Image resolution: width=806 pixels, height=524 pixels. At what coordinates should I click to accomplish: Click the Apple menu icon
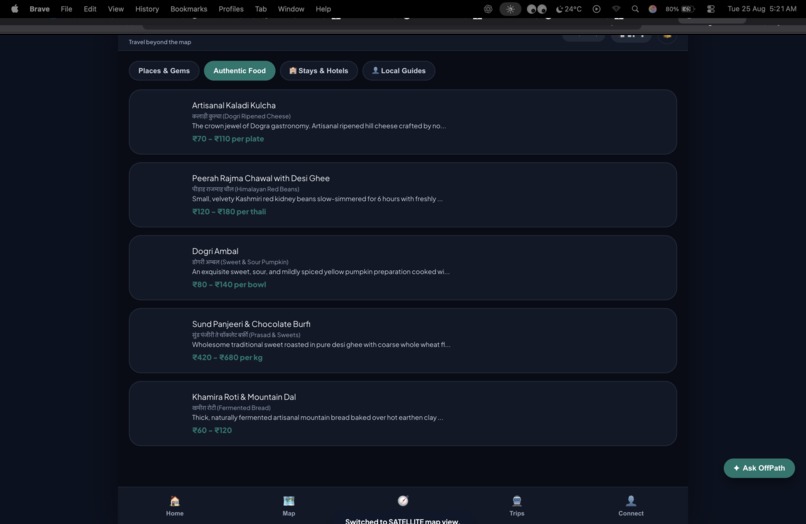14,9
